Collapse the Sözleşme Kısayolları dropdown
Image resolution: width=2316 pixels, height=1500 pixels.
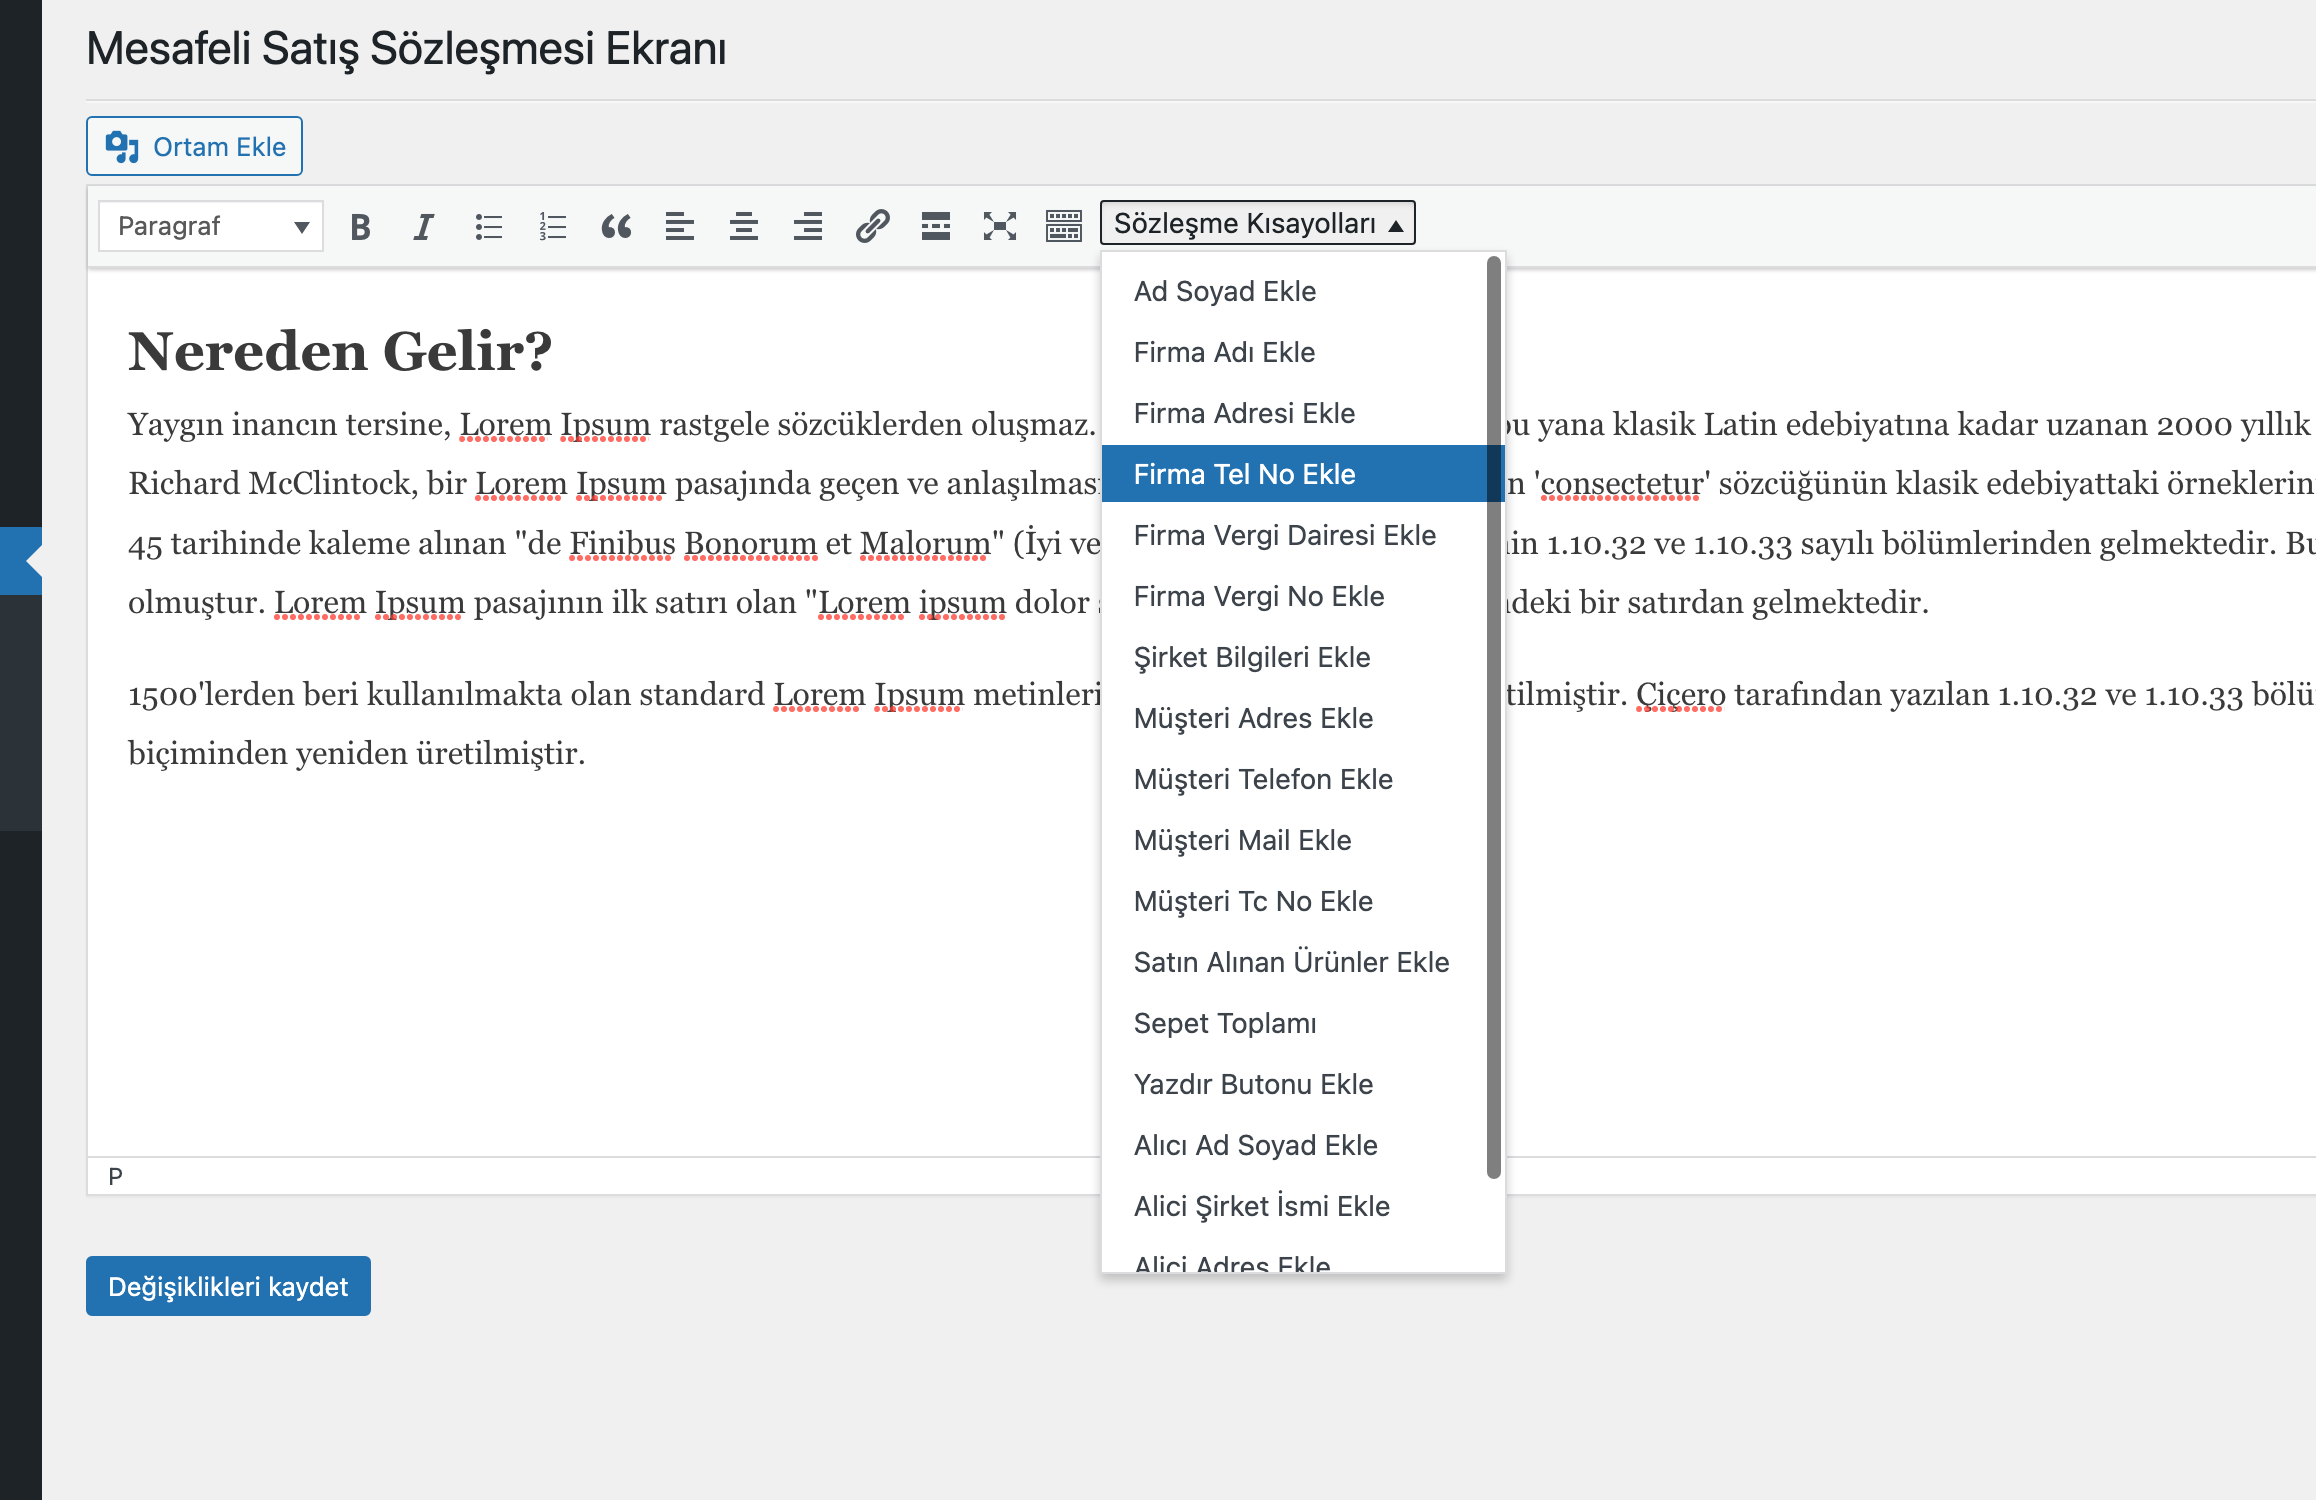(1258, 223)
